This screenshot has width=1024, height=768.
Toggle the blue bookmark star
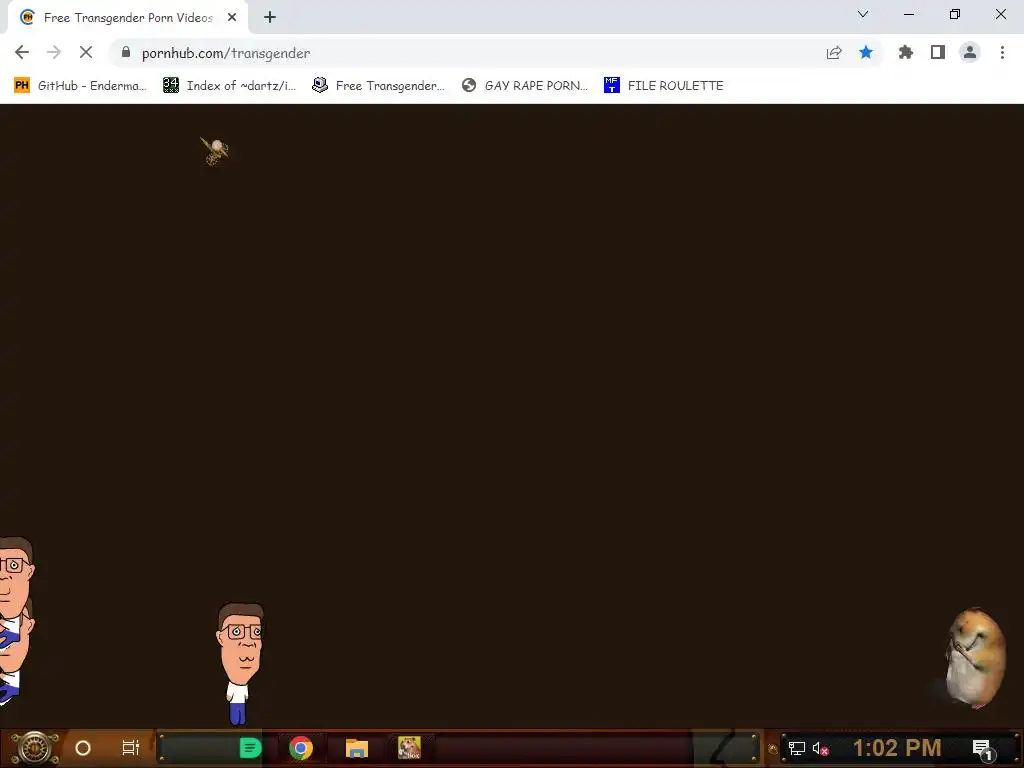coord(866,52)
